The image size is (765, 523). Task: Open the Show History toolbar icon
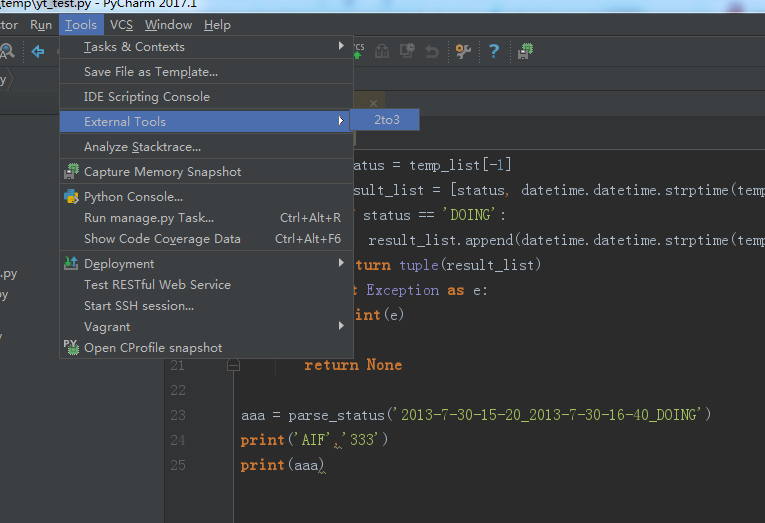382,51
